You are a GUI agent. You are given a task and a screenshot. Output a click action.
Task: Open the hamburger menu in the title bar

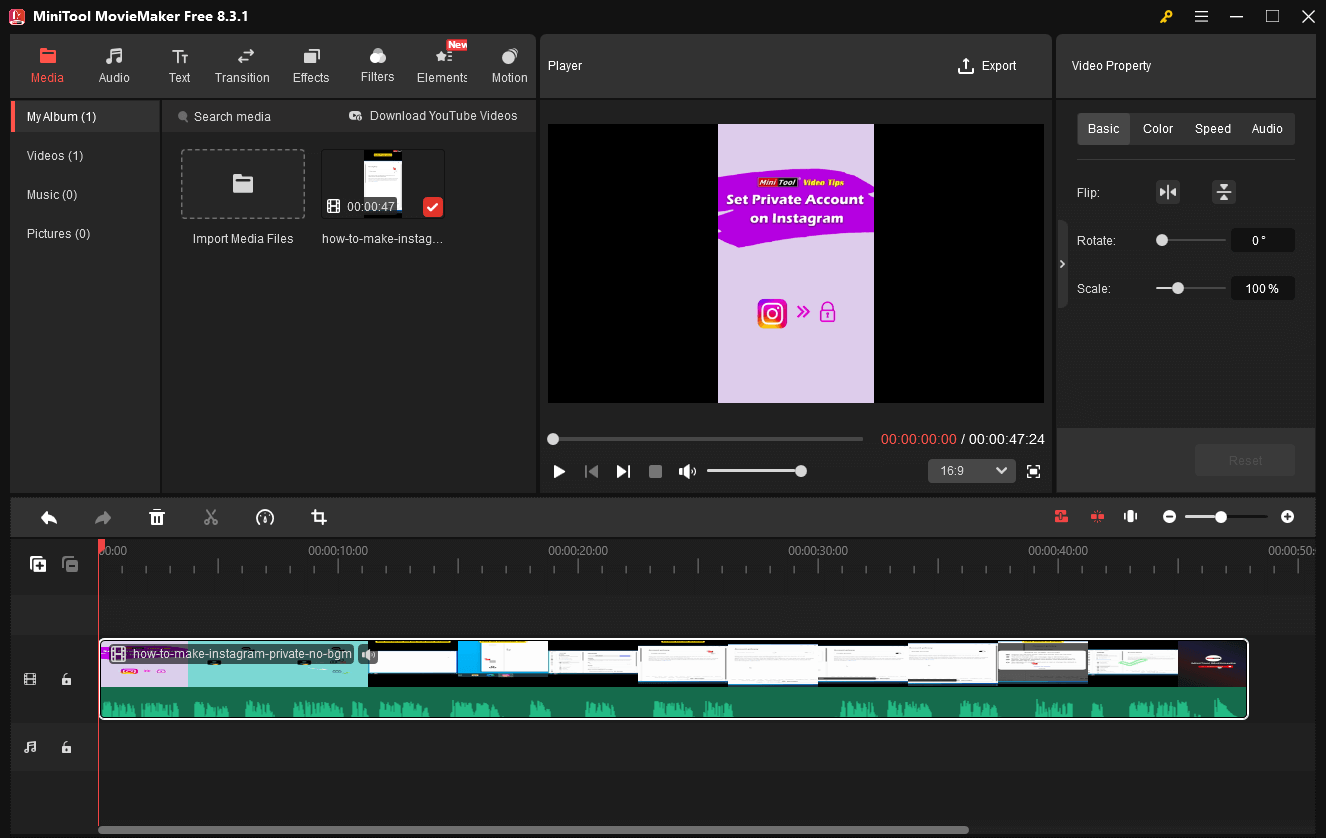1201,16
